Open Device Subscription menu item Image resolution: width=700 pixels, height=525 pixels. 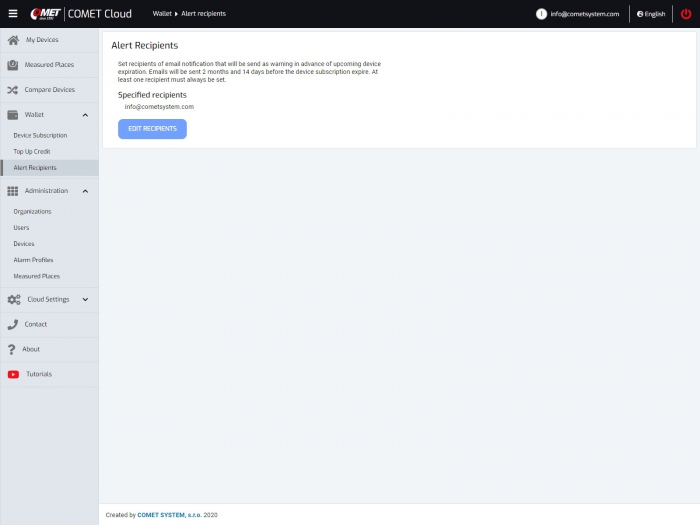40,135
